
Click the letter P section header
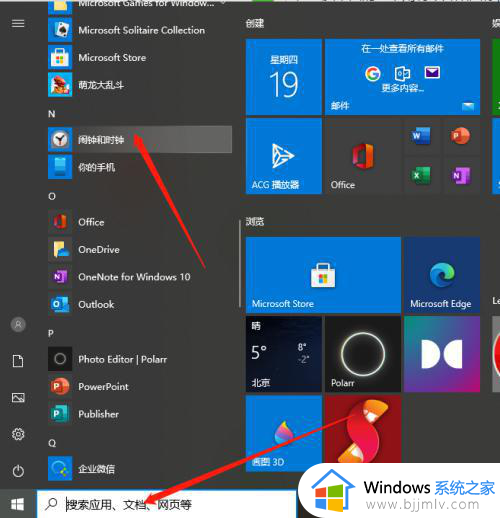pos(51,333)
